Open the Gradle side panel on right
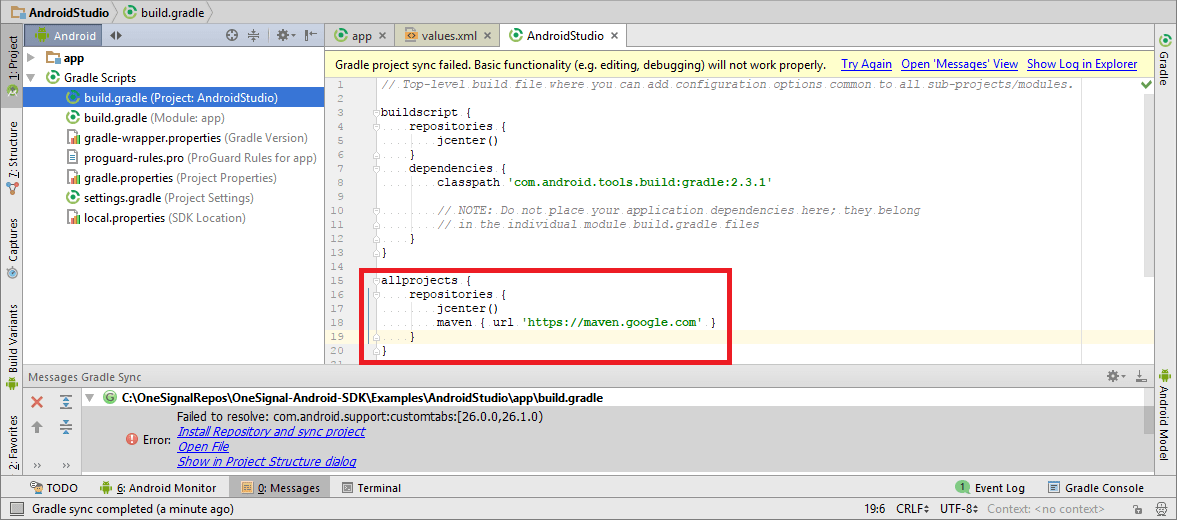 [1164, 59]
